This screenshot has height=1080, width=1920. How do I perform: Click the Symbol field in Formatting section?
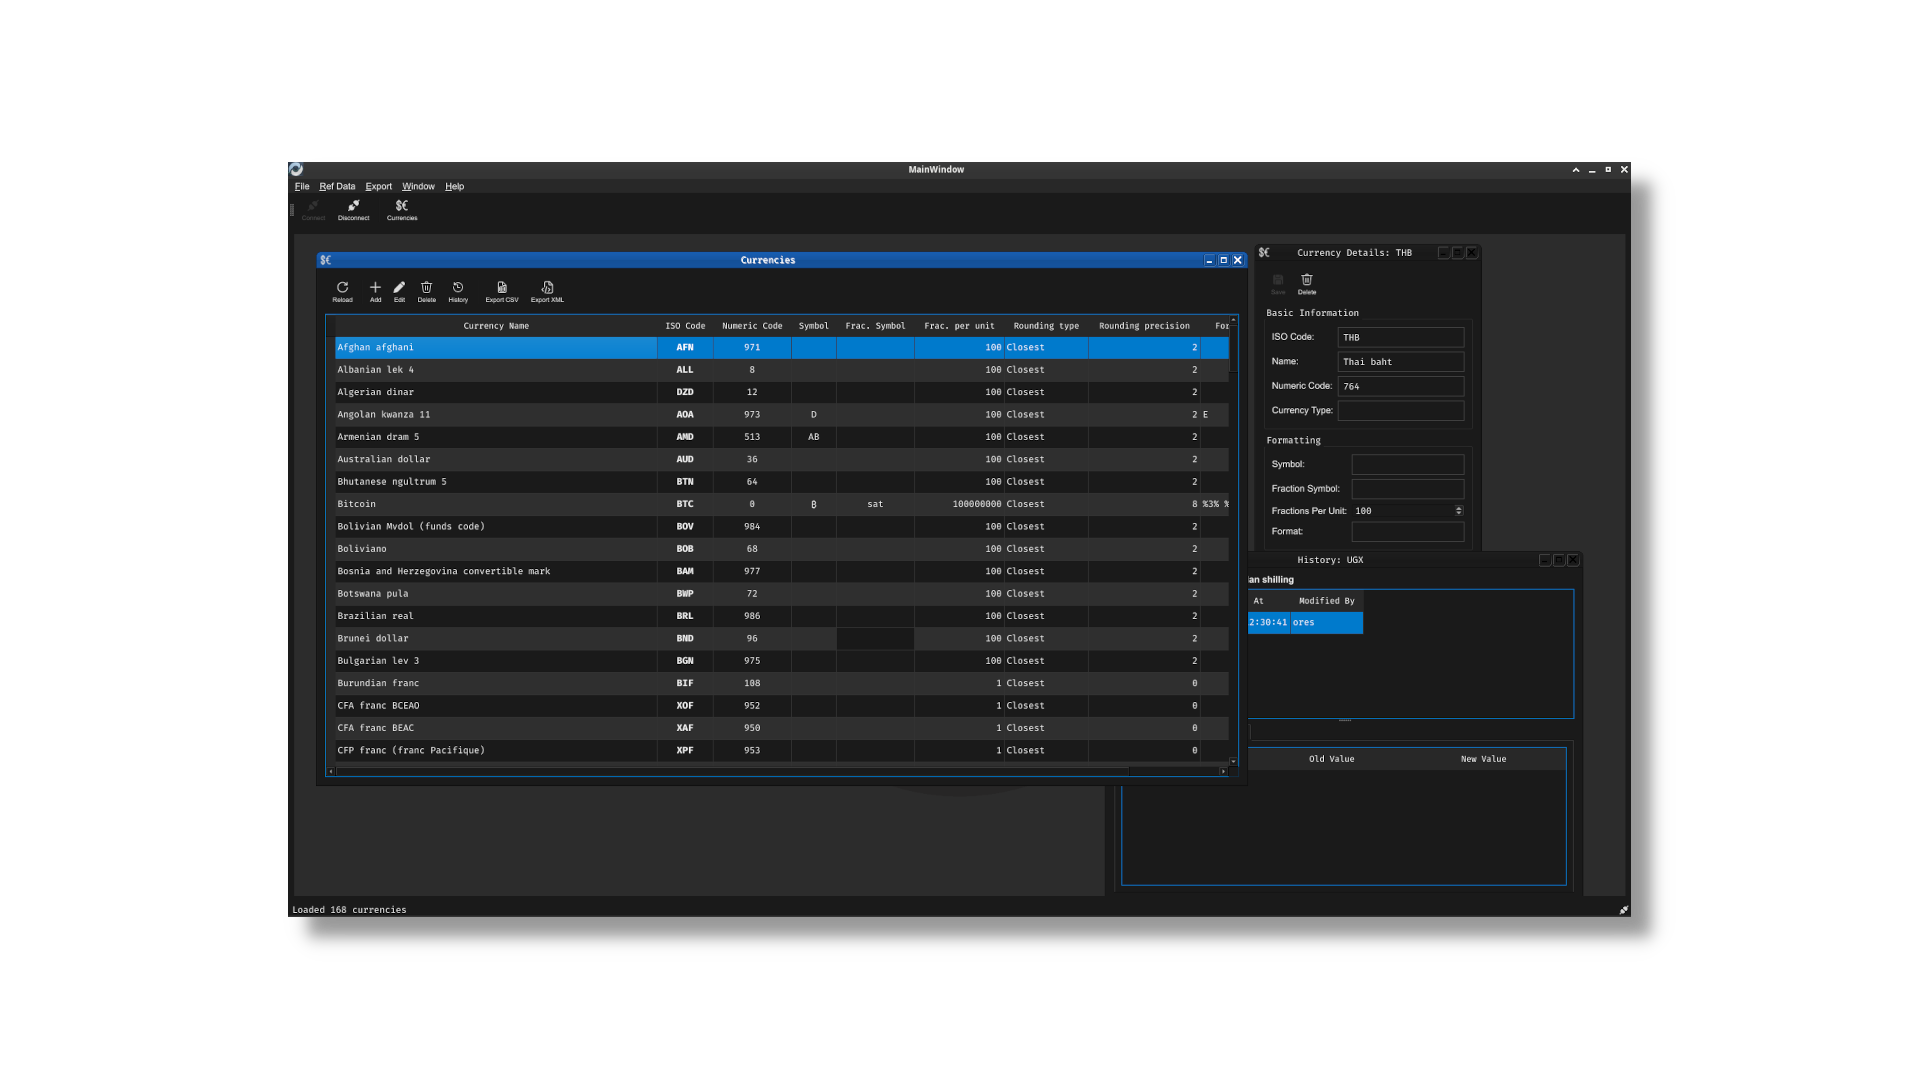[x=1407, y=464]
